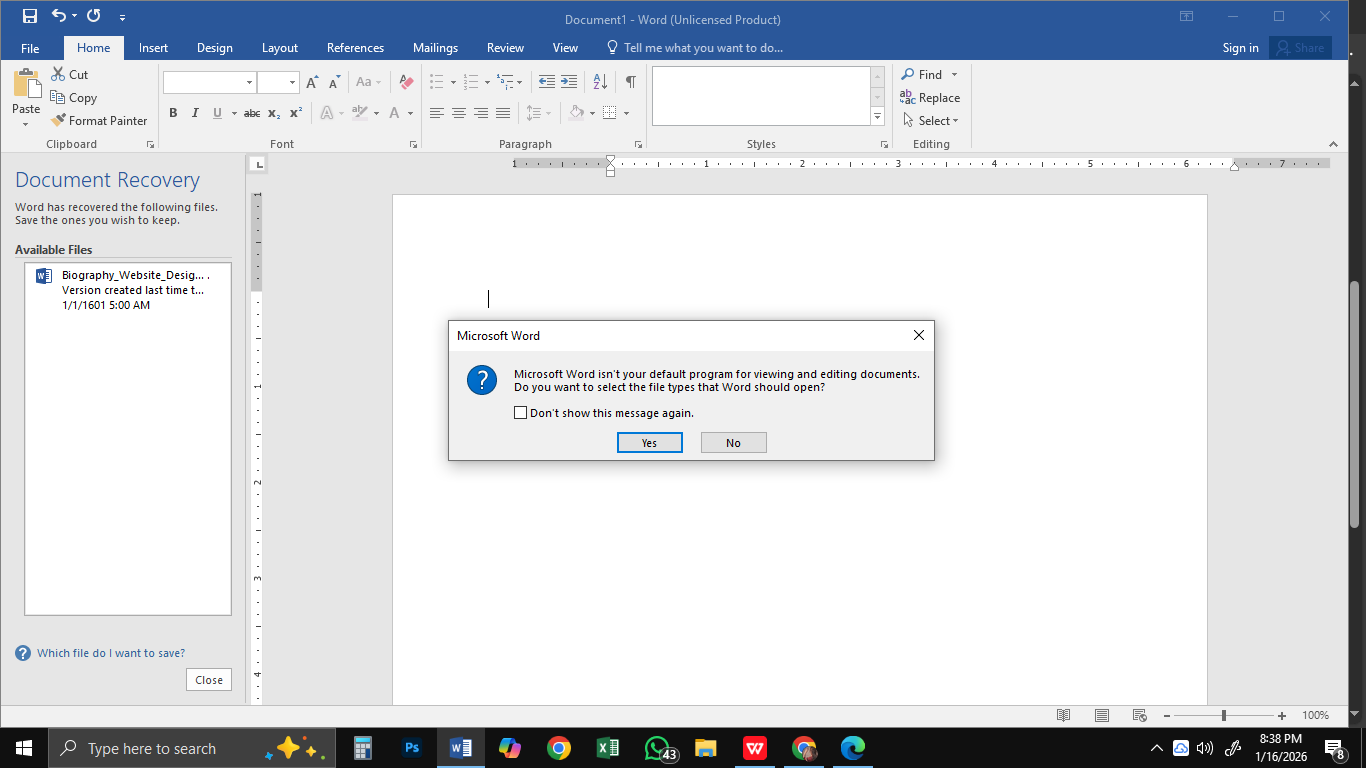This screenshot has height=768, width=1366.
Task: Align text right
Action: click(x=481, y=113)
